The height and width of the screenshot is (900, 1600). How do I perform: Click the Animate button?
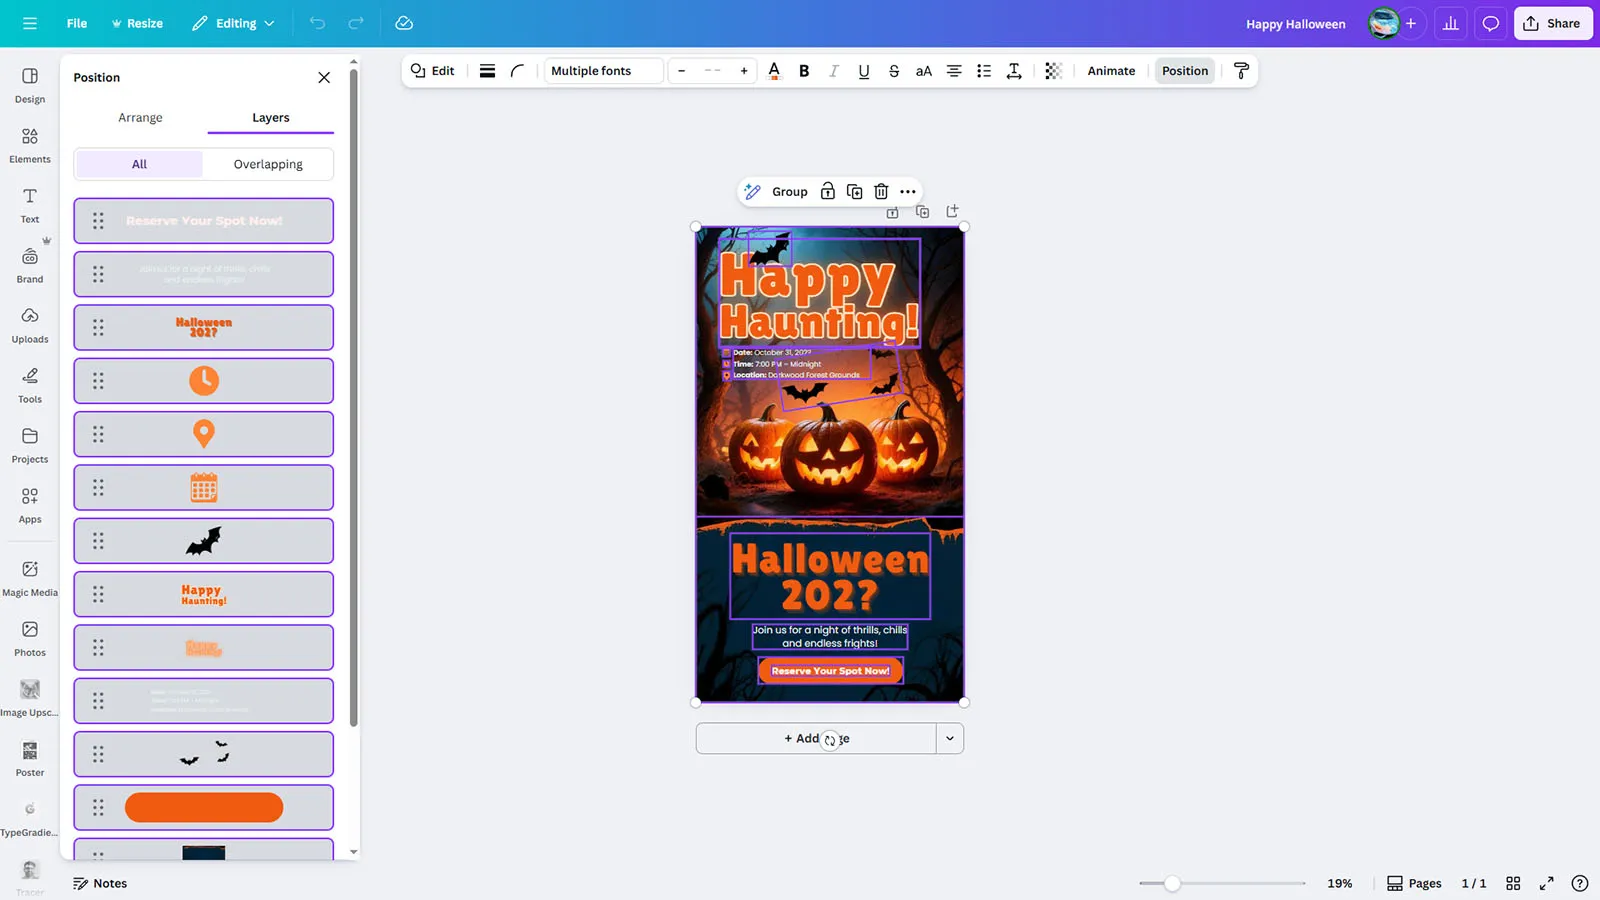tap(1111, 71)
